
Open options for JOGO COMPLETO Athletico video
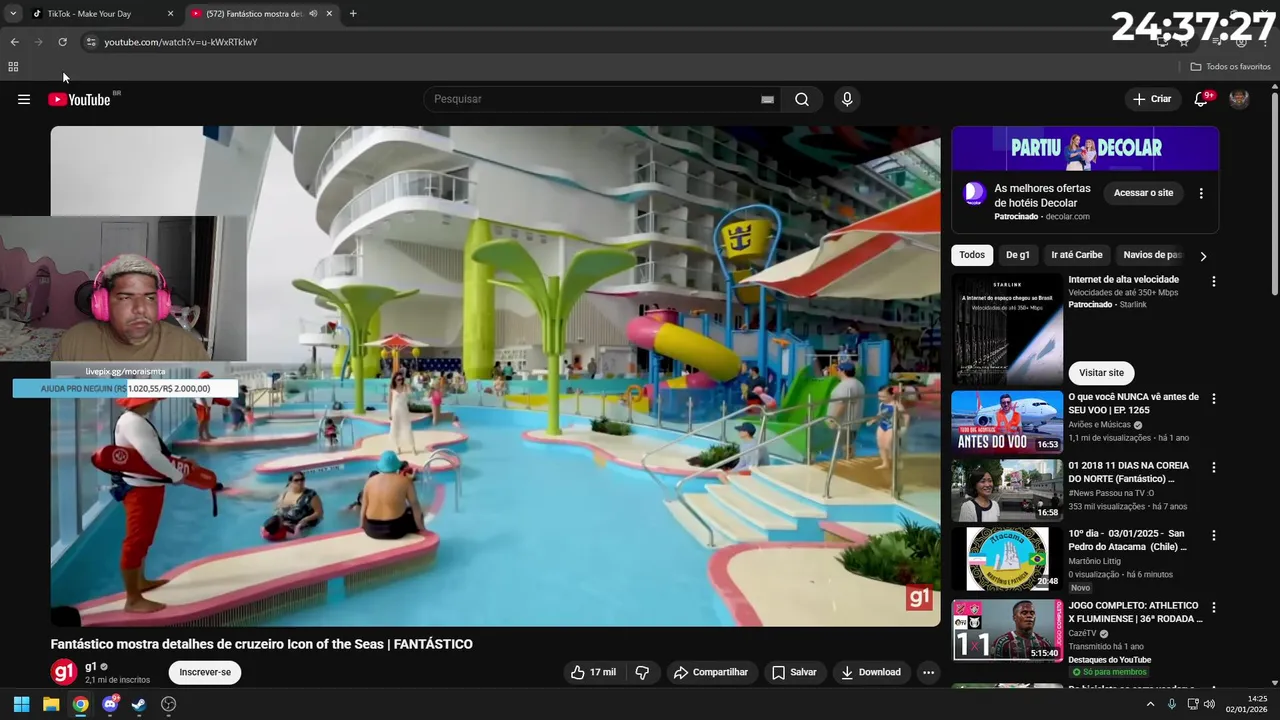1213,607
